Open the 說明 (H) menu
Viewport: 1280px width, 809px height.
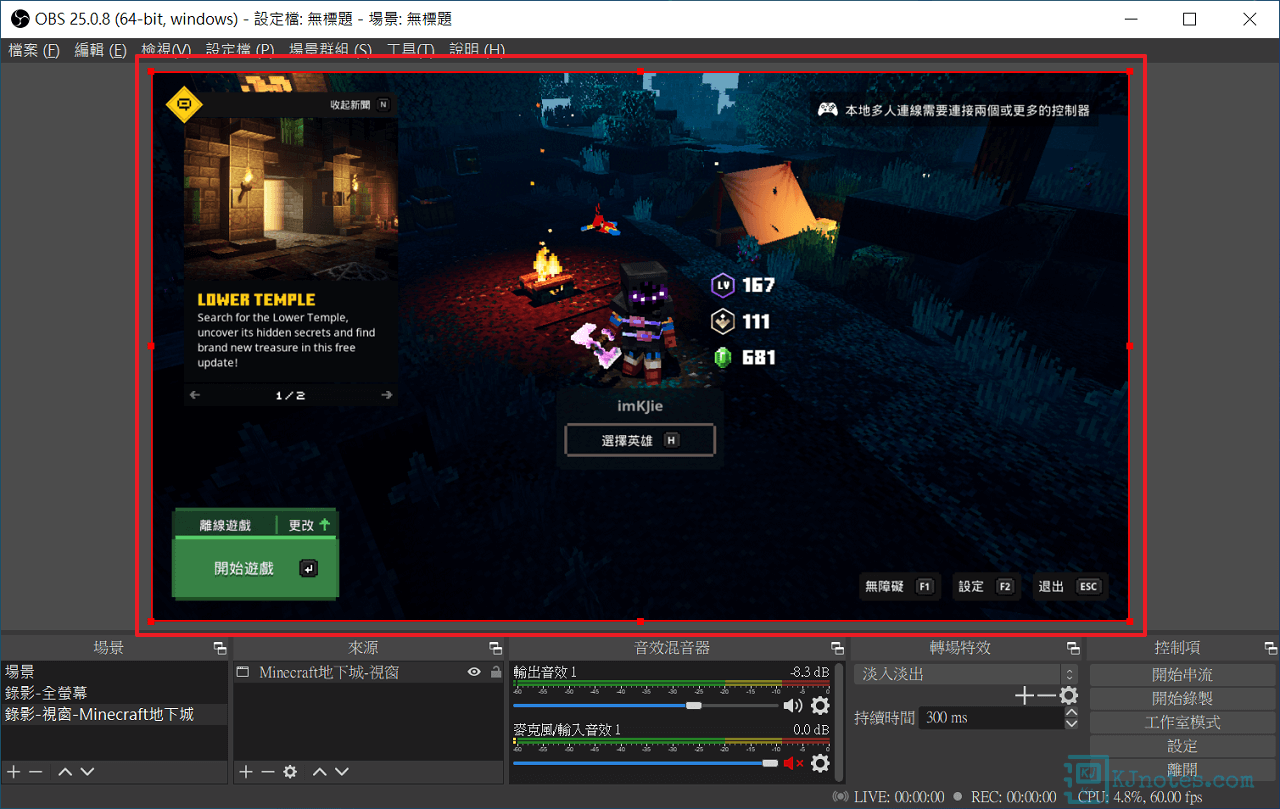click(x=477, y=50)
